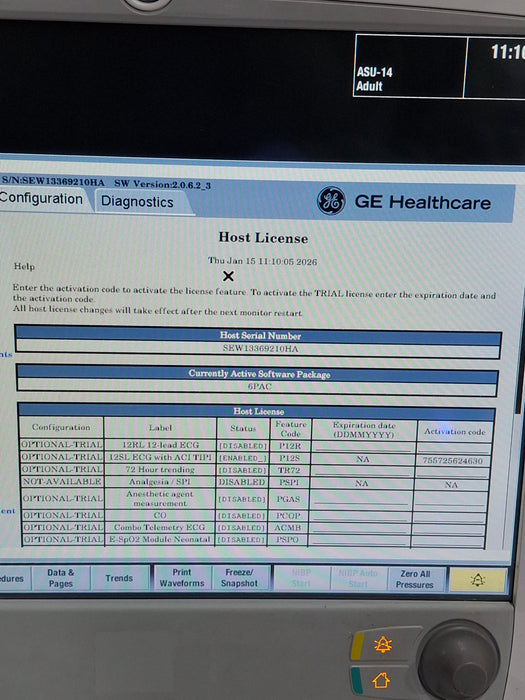Toggle the PSPO status [DISABLED]
This screenshot has height=700, width=525.
point(242,540)
